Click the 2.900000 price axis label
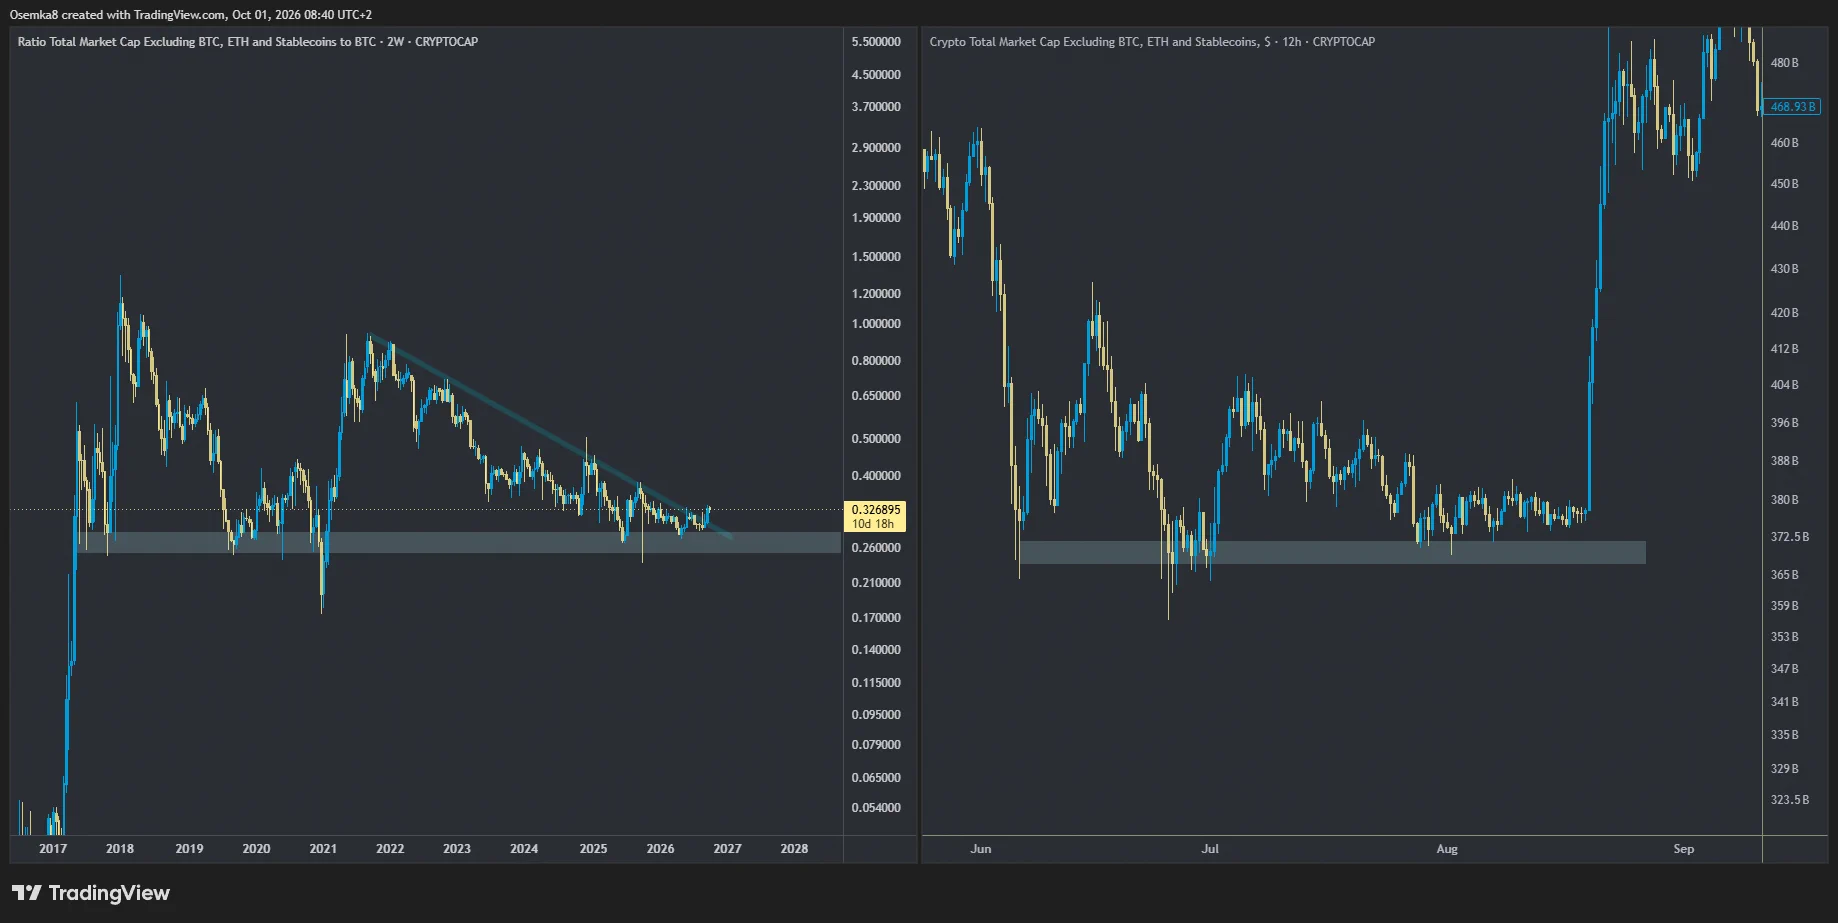This screenshot has width=1838, height=923. (876, 148)
